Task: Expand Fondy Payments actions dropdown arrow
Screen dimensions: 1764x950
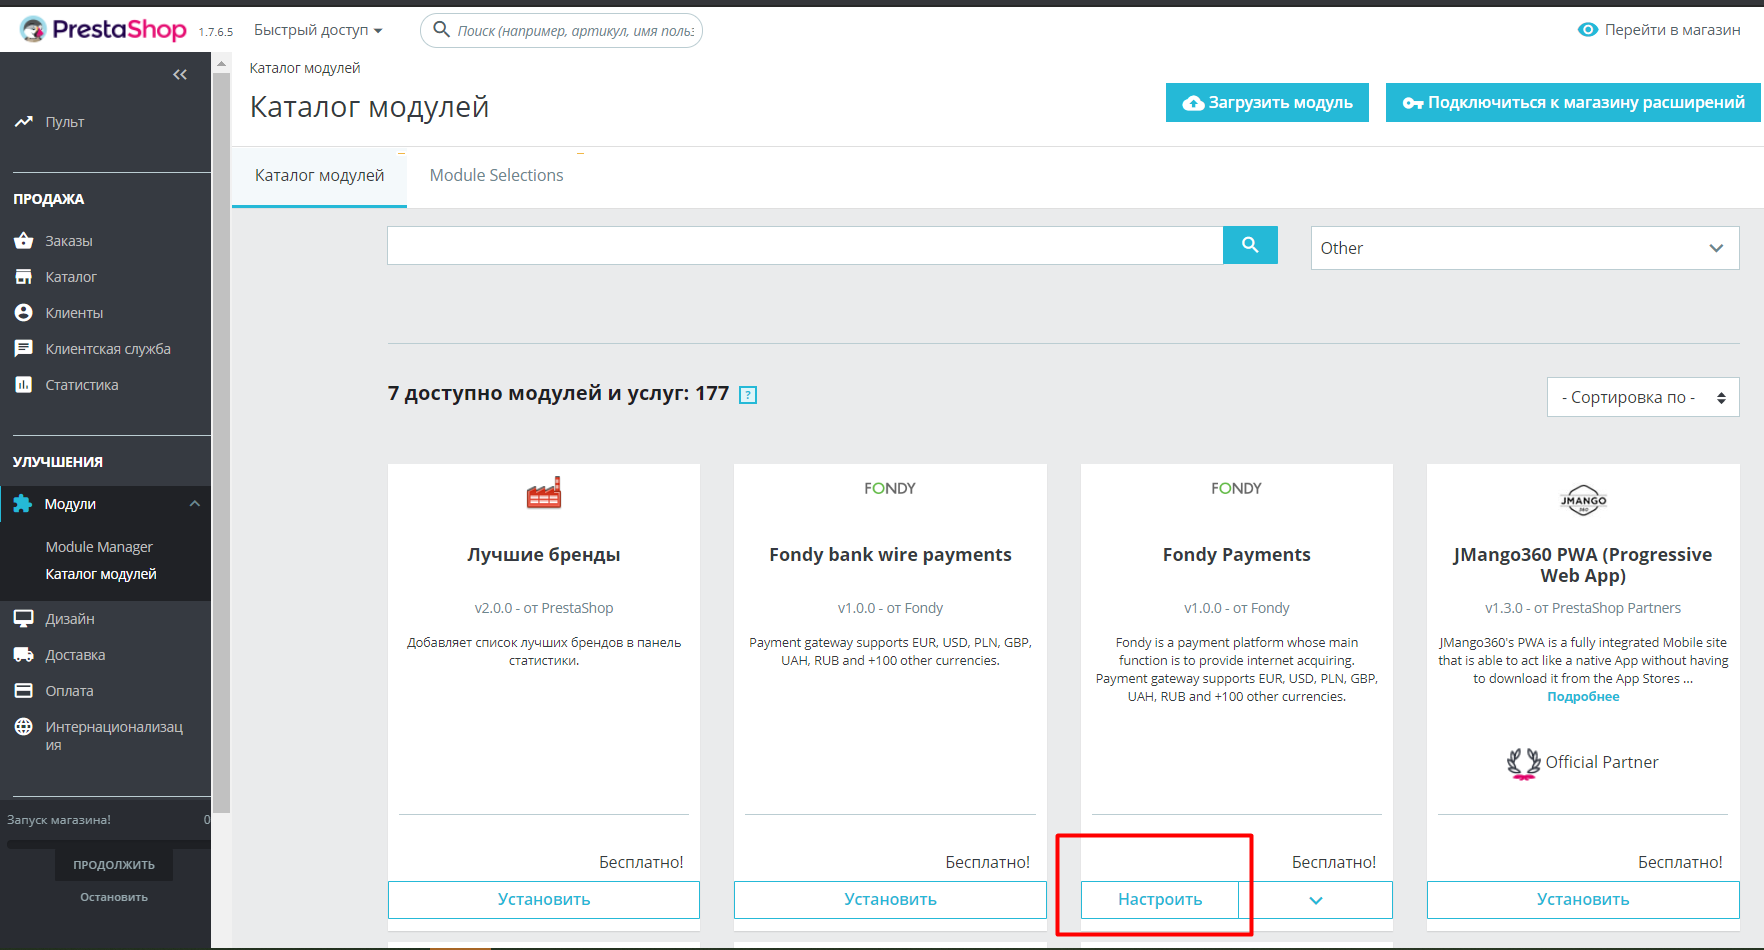Action: click(1316, 900)
